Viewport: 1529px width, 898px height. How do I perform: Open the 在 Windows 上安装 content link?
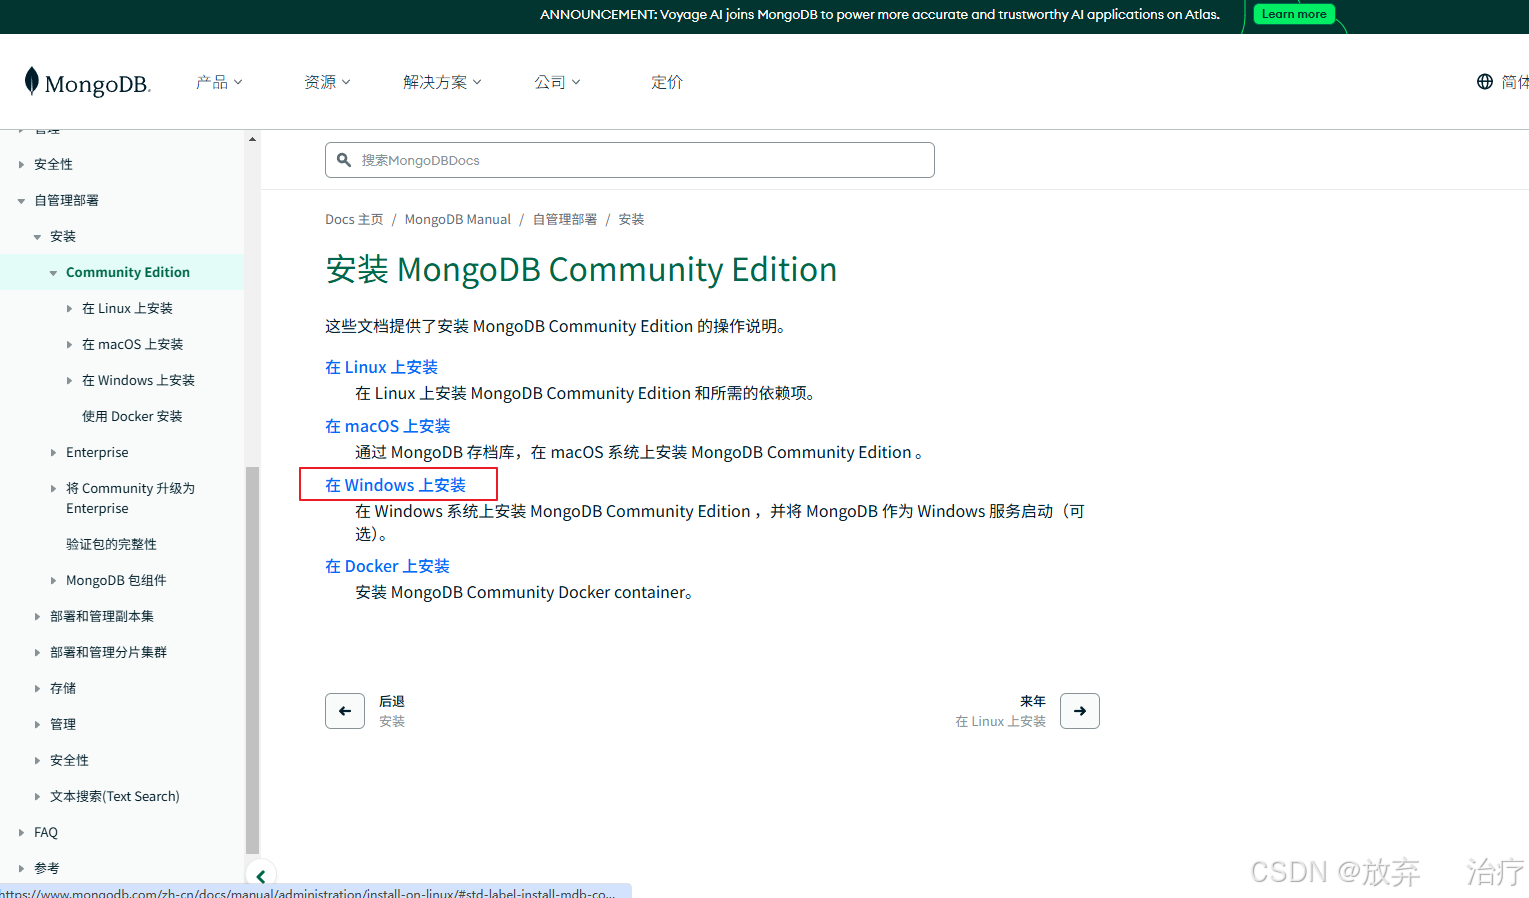[x=395, y=485]
